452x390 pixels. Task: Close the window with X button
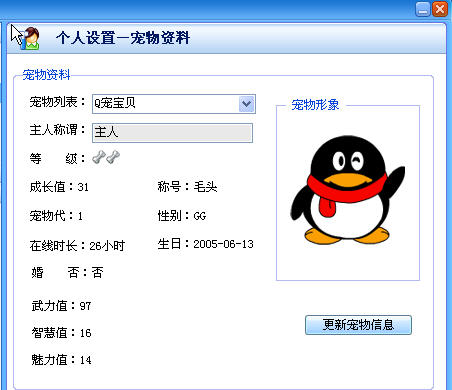point(440,9)
